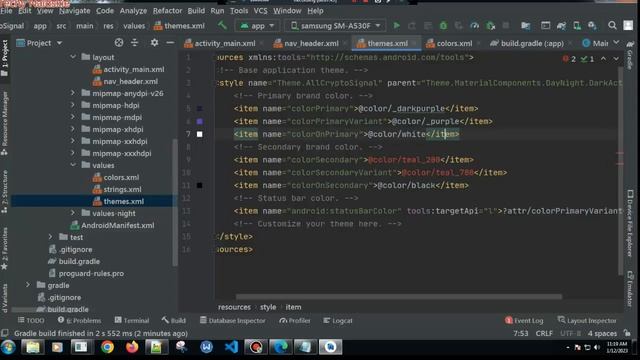Show the hidden editor tabs dropdown arrow
This screenshot has height=360, width=640.
[x=616, y=43]
